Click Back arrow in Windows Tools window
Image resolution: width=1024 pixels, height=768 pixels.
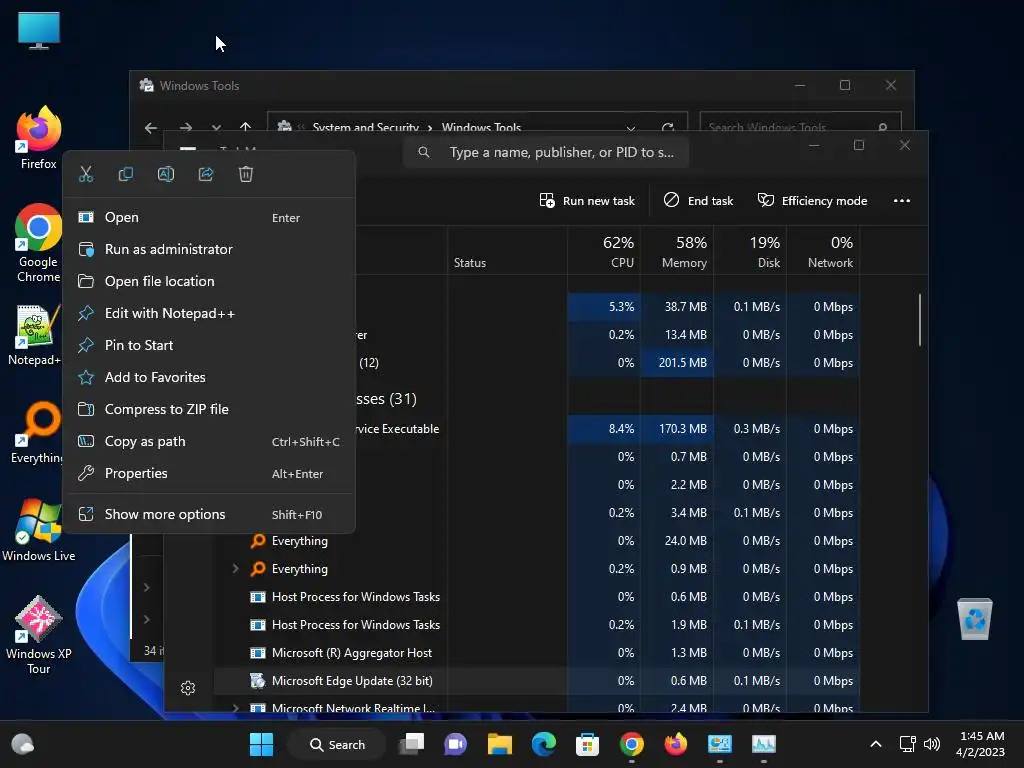[x=151, y=128]
